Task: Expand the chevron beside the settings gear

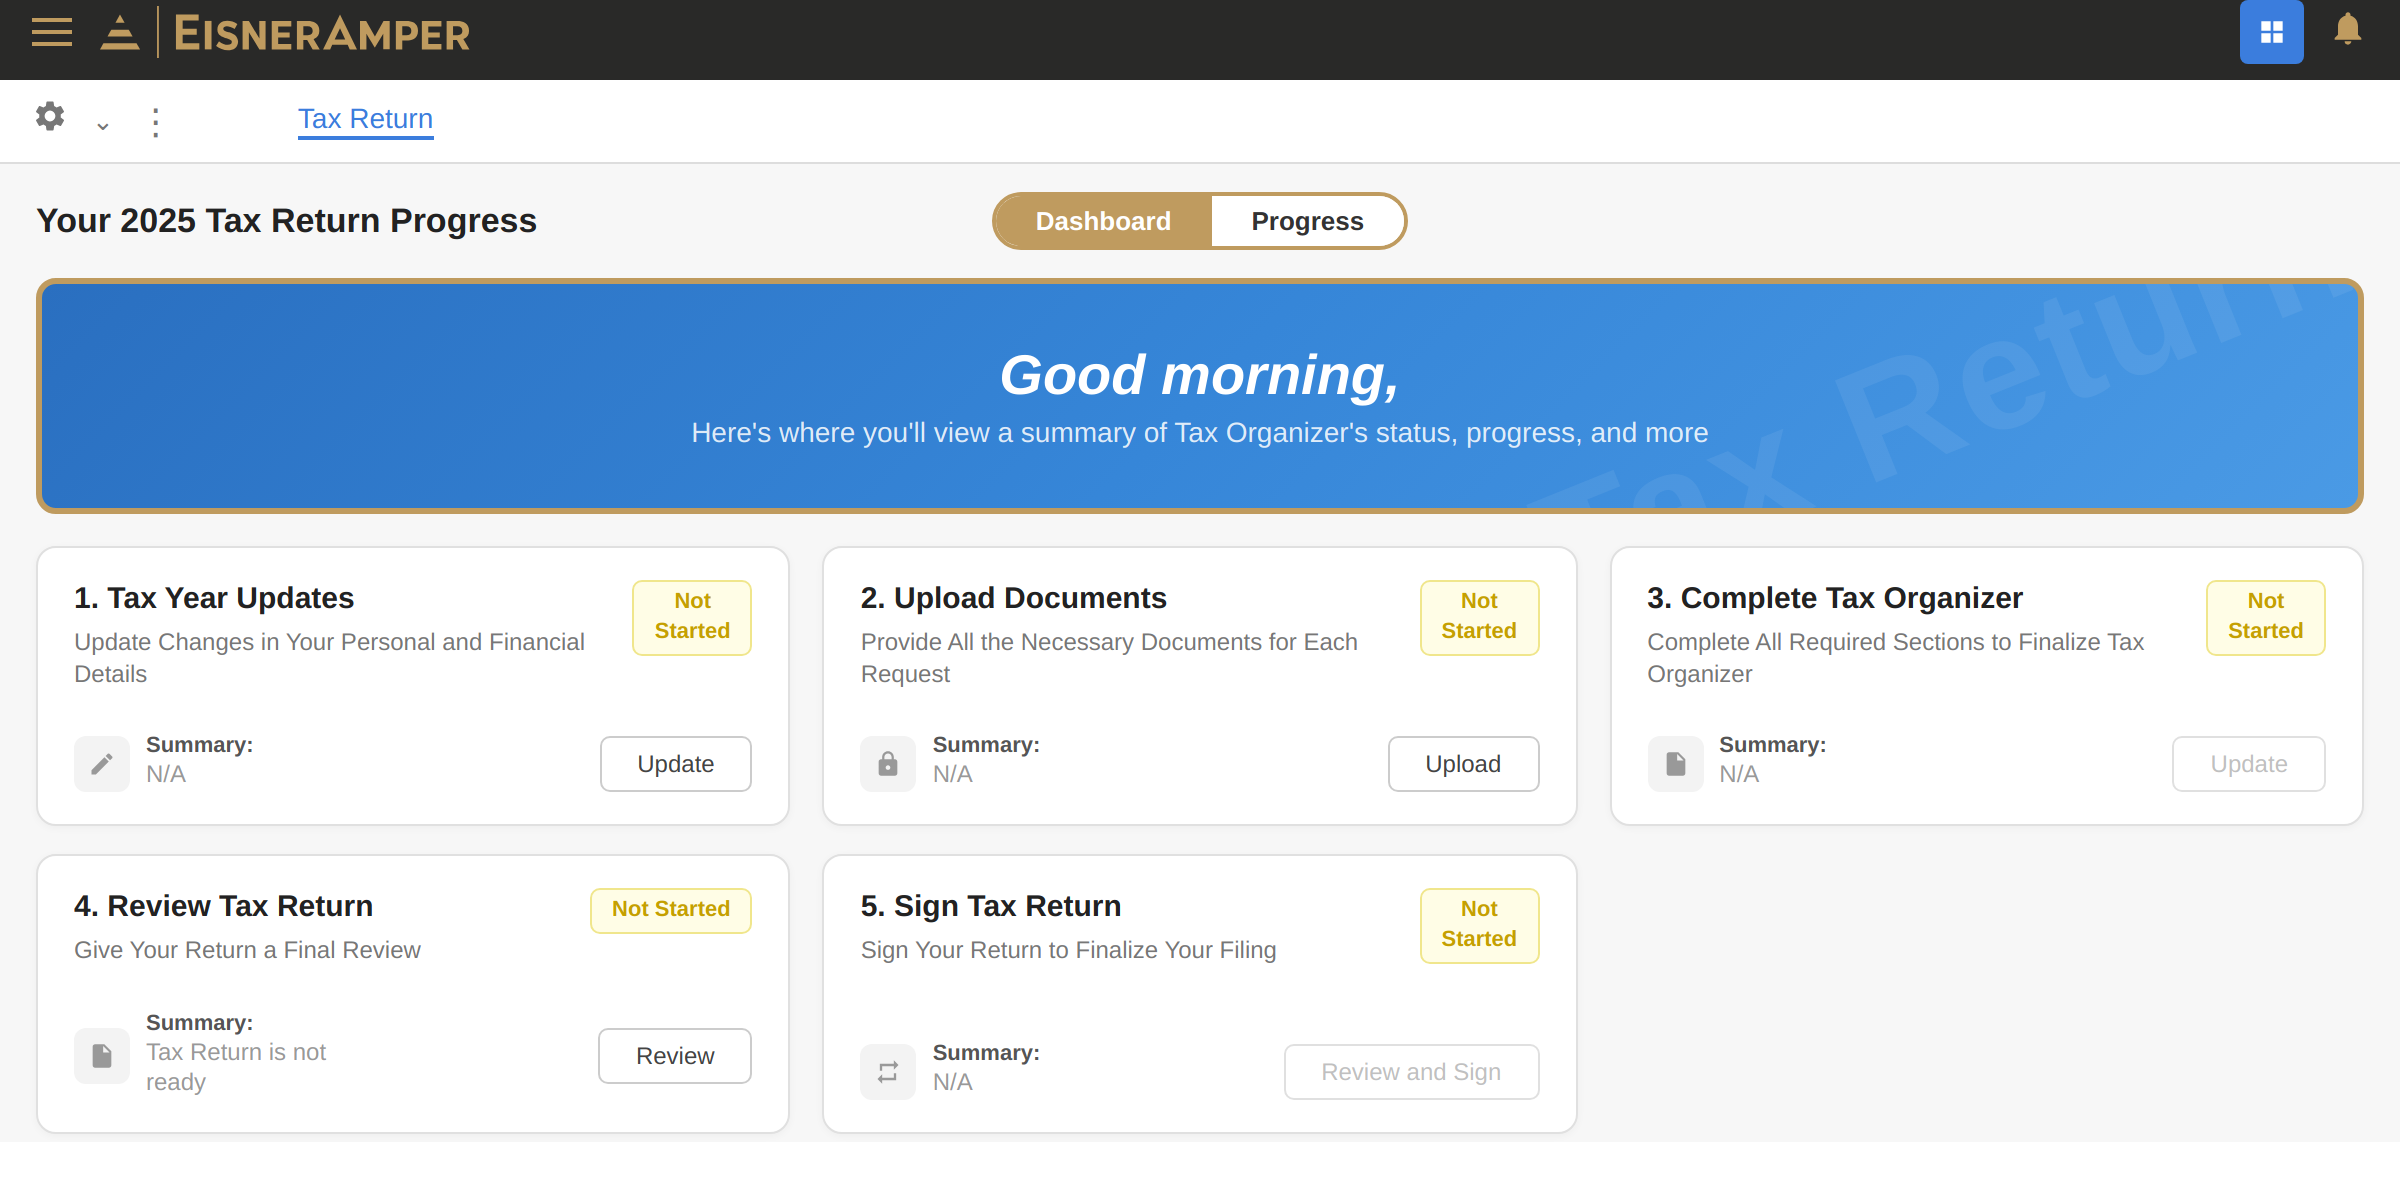Action: click(102, 124)
